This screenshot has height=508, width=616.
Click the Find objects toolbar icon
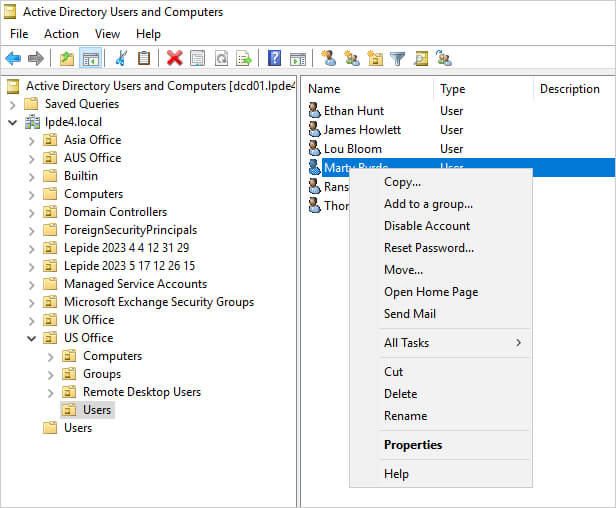click(421, 59)
